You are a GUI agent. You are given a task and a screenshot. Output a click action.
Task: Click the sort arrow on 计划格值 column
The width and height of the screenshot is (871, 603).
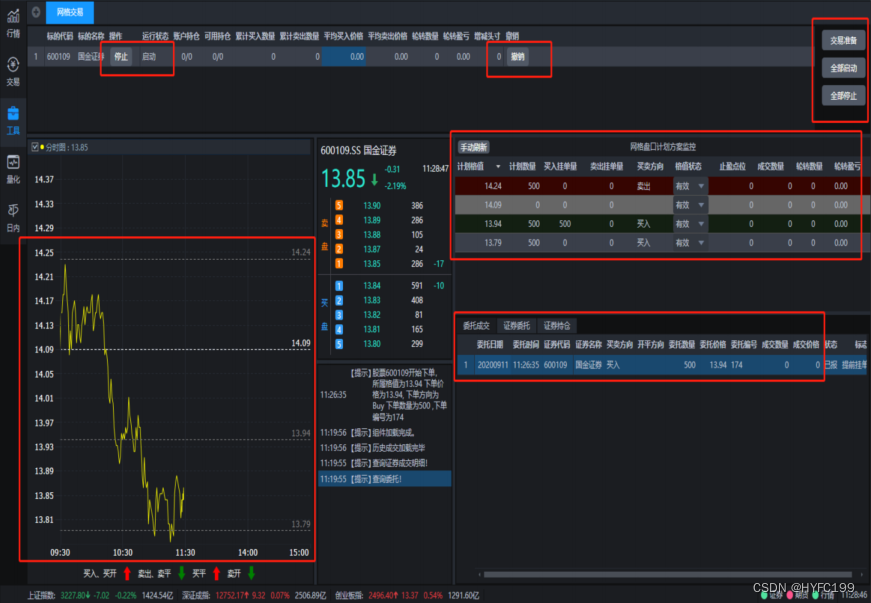coord(498,167)
